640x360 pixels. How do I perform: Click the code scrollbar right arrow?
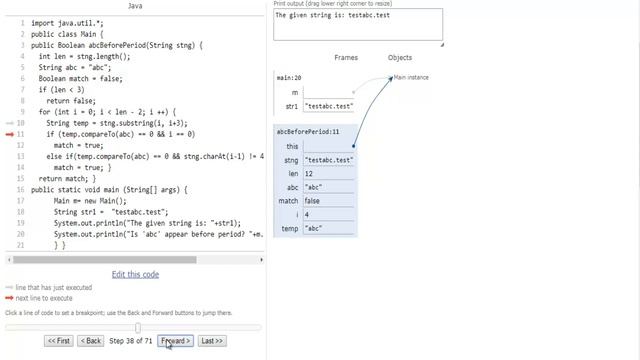tap(261, 260)
